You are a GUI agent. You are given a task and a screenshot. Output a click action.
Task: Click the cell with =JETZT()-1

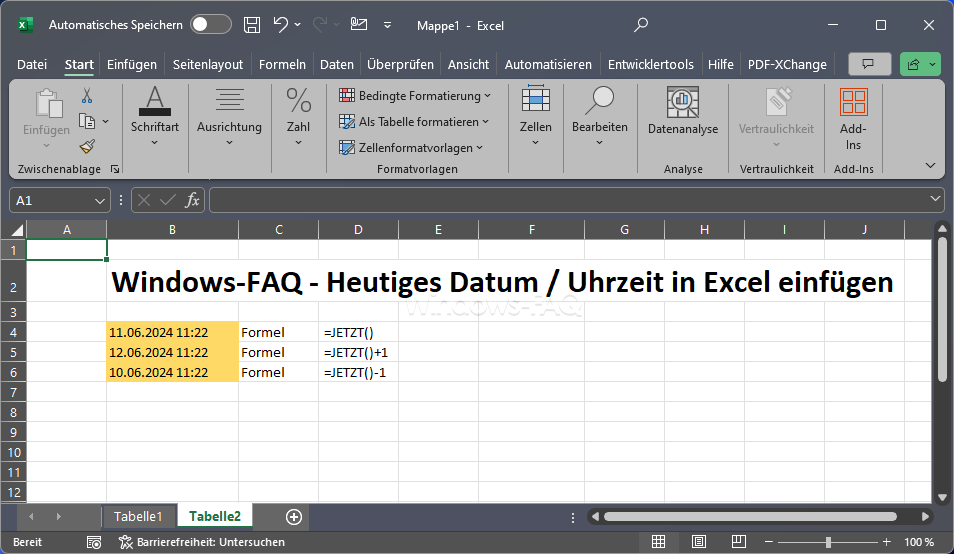pyautogui.click(x=358, y=372)
